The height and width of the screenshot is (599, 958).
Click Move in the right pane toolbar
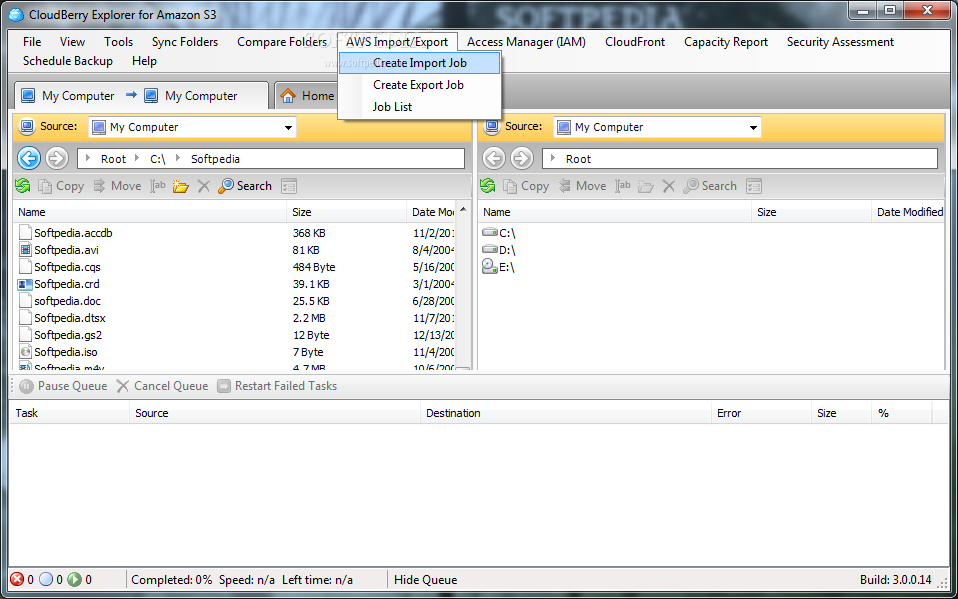click(582, 186)
